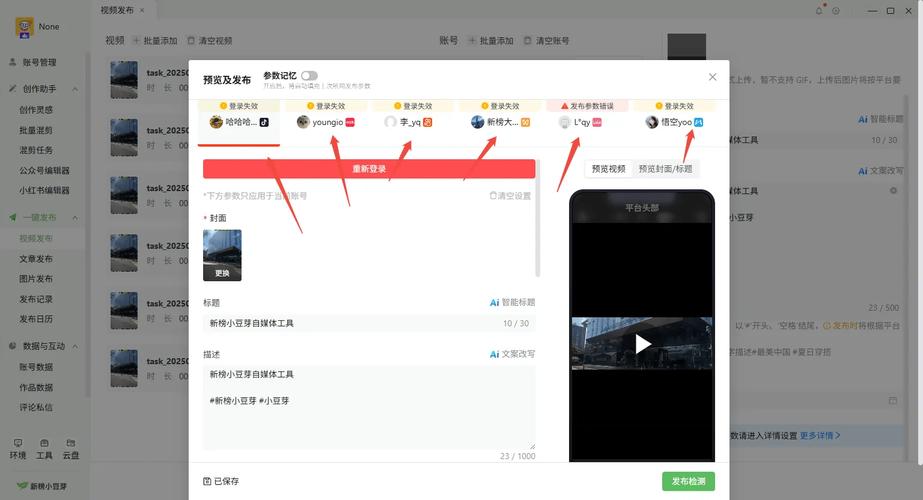Click the None user avatar

pos(24,28)
